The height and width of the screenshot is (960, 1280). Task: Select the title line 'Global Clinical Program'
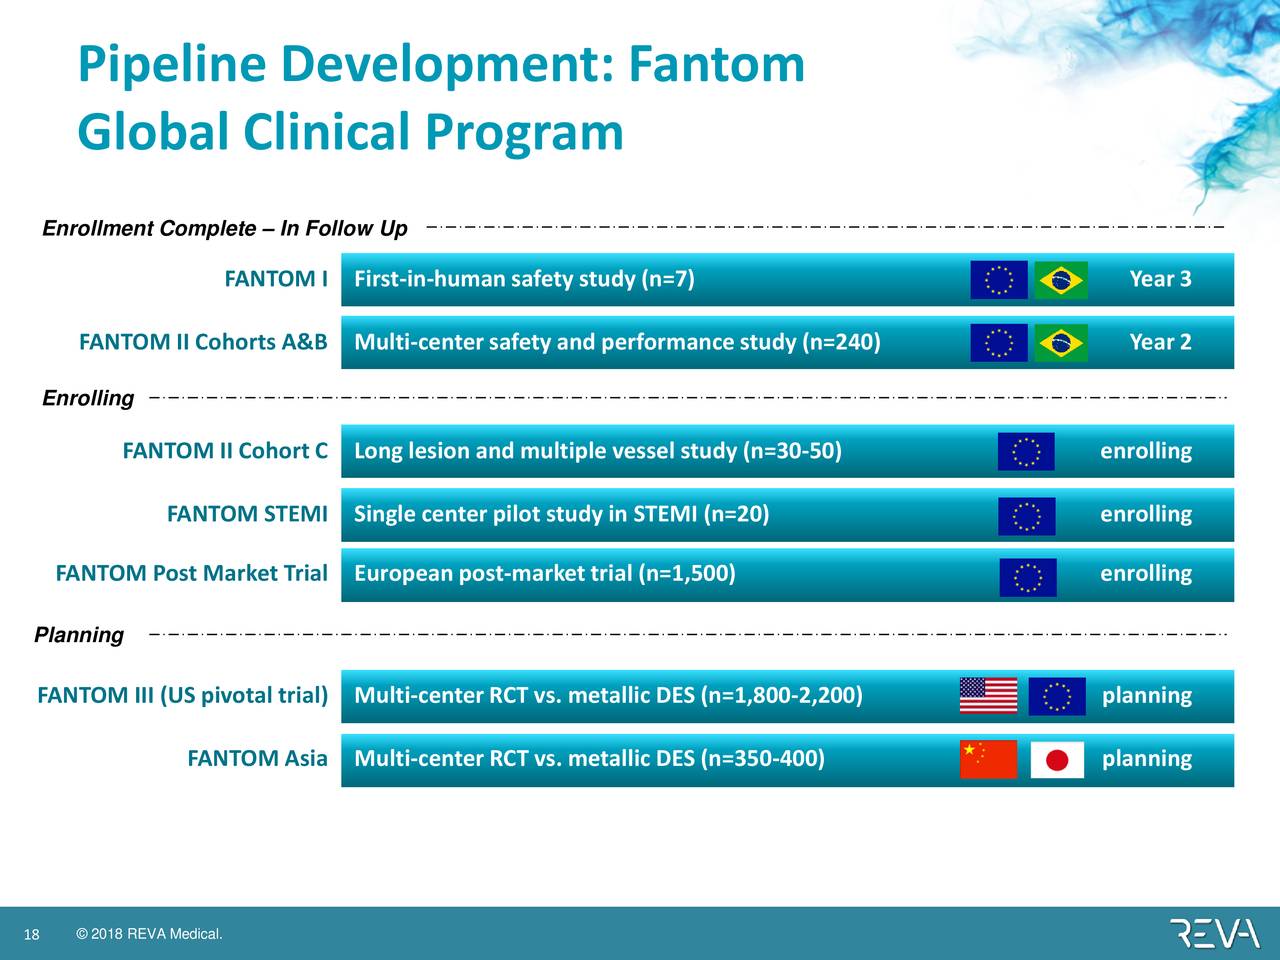[x=350, y=133]
